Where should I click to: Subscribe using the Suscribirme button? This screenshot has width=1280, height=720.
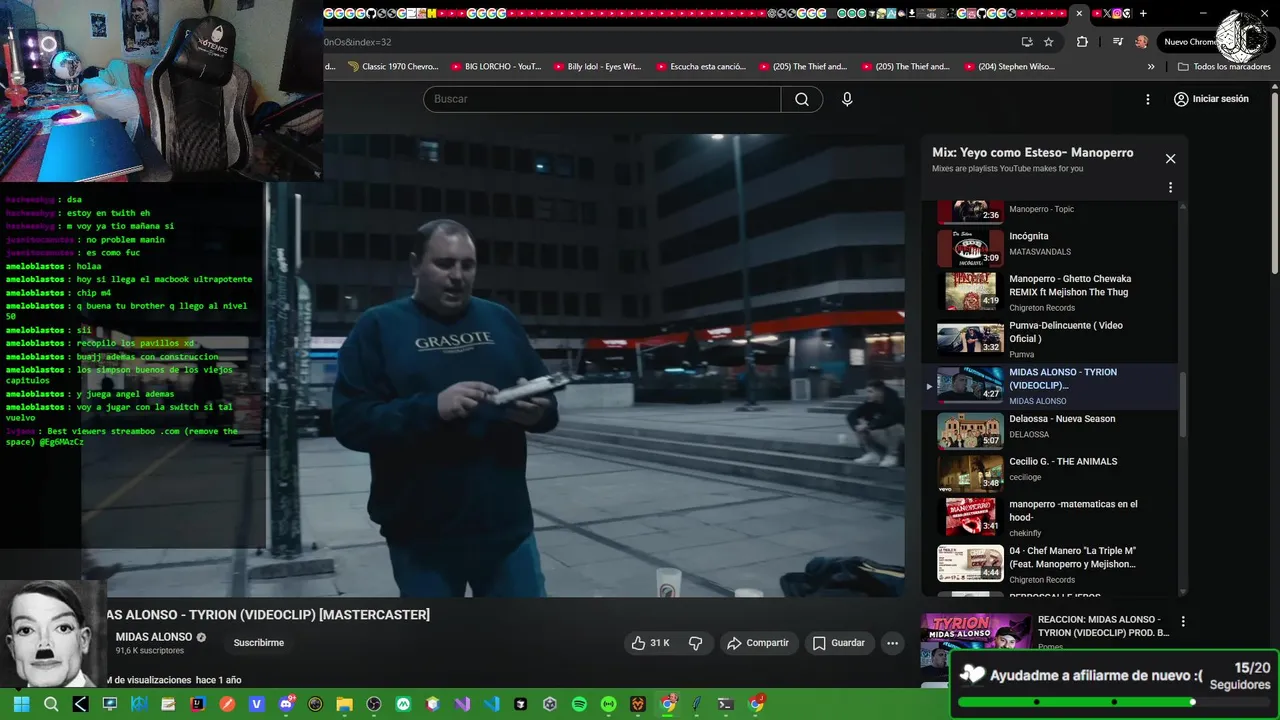tap(259, 643)
